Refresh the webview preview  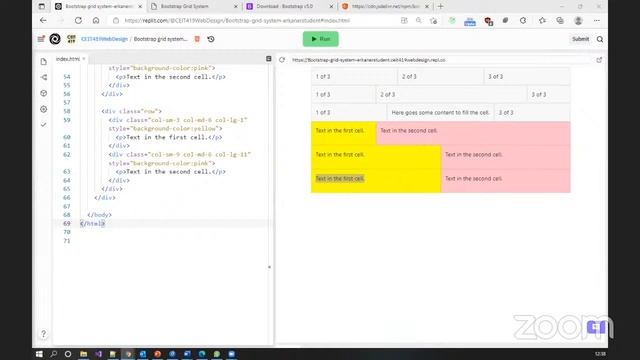coord(282,60)
